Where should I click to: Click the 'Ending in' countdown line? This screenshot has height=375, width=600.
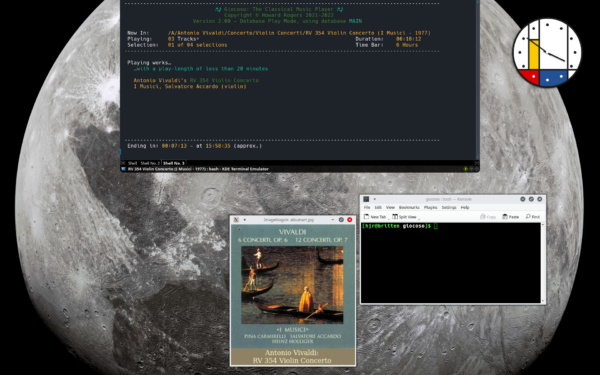194,146
